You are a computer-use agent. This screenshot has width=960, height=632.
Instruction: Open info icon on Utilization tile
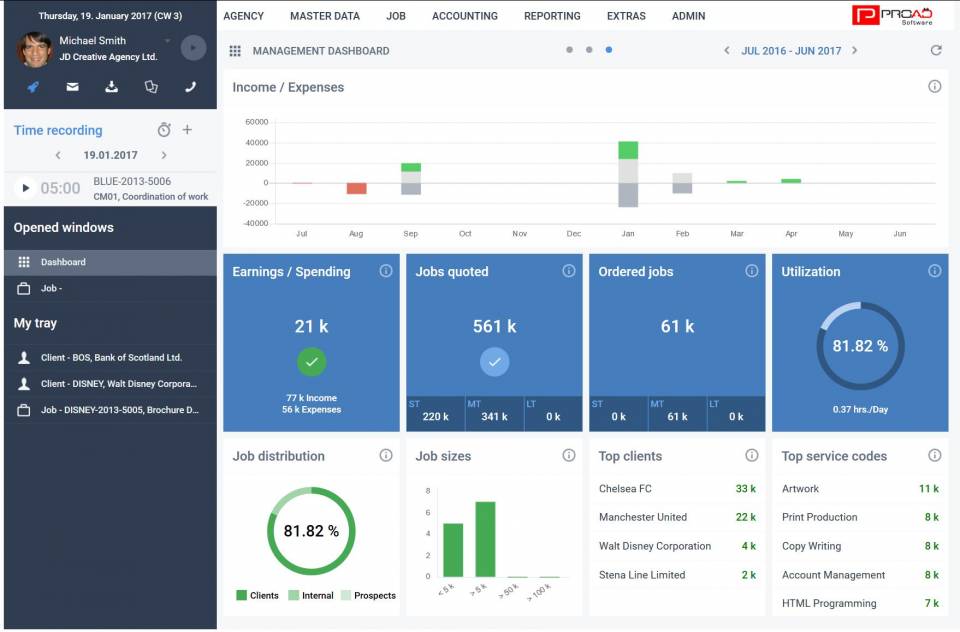934,271
